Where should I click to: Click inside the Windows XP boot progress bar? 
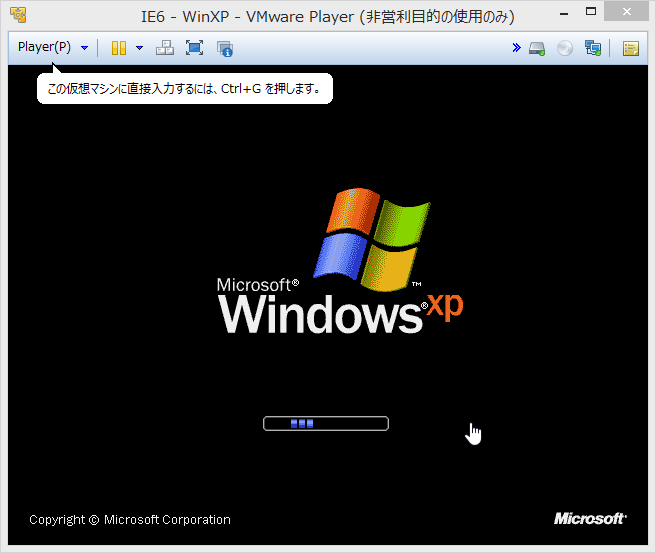click(x=326, y=423)
